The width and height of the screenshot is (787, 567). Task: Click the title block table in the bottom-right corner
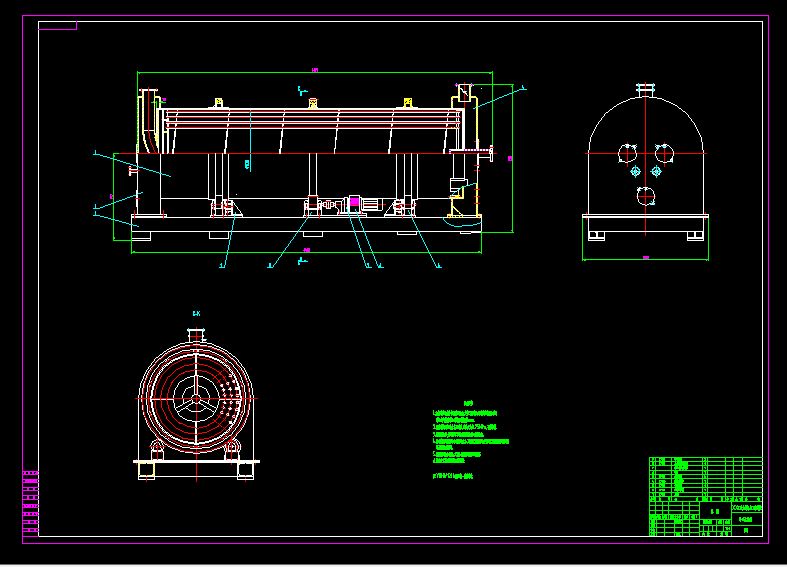coord(705,497)
